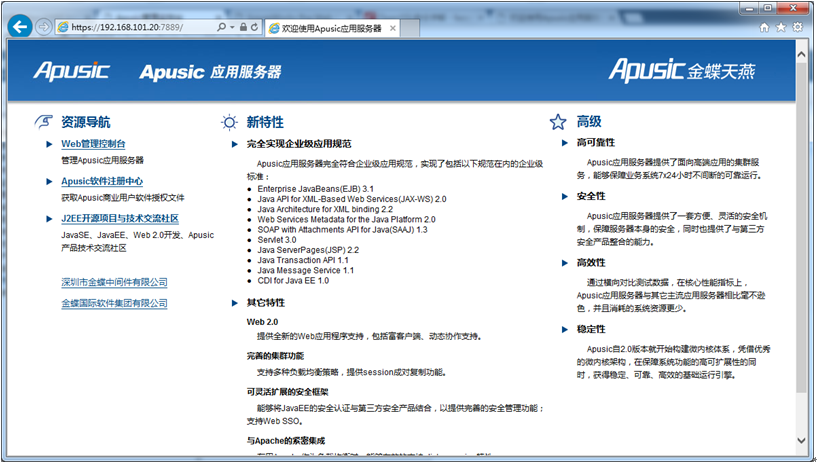The height and width of the screenshot is (464, 817).
Task: Click the Web 2.0 subheading
Action: [x=263, y=322]
